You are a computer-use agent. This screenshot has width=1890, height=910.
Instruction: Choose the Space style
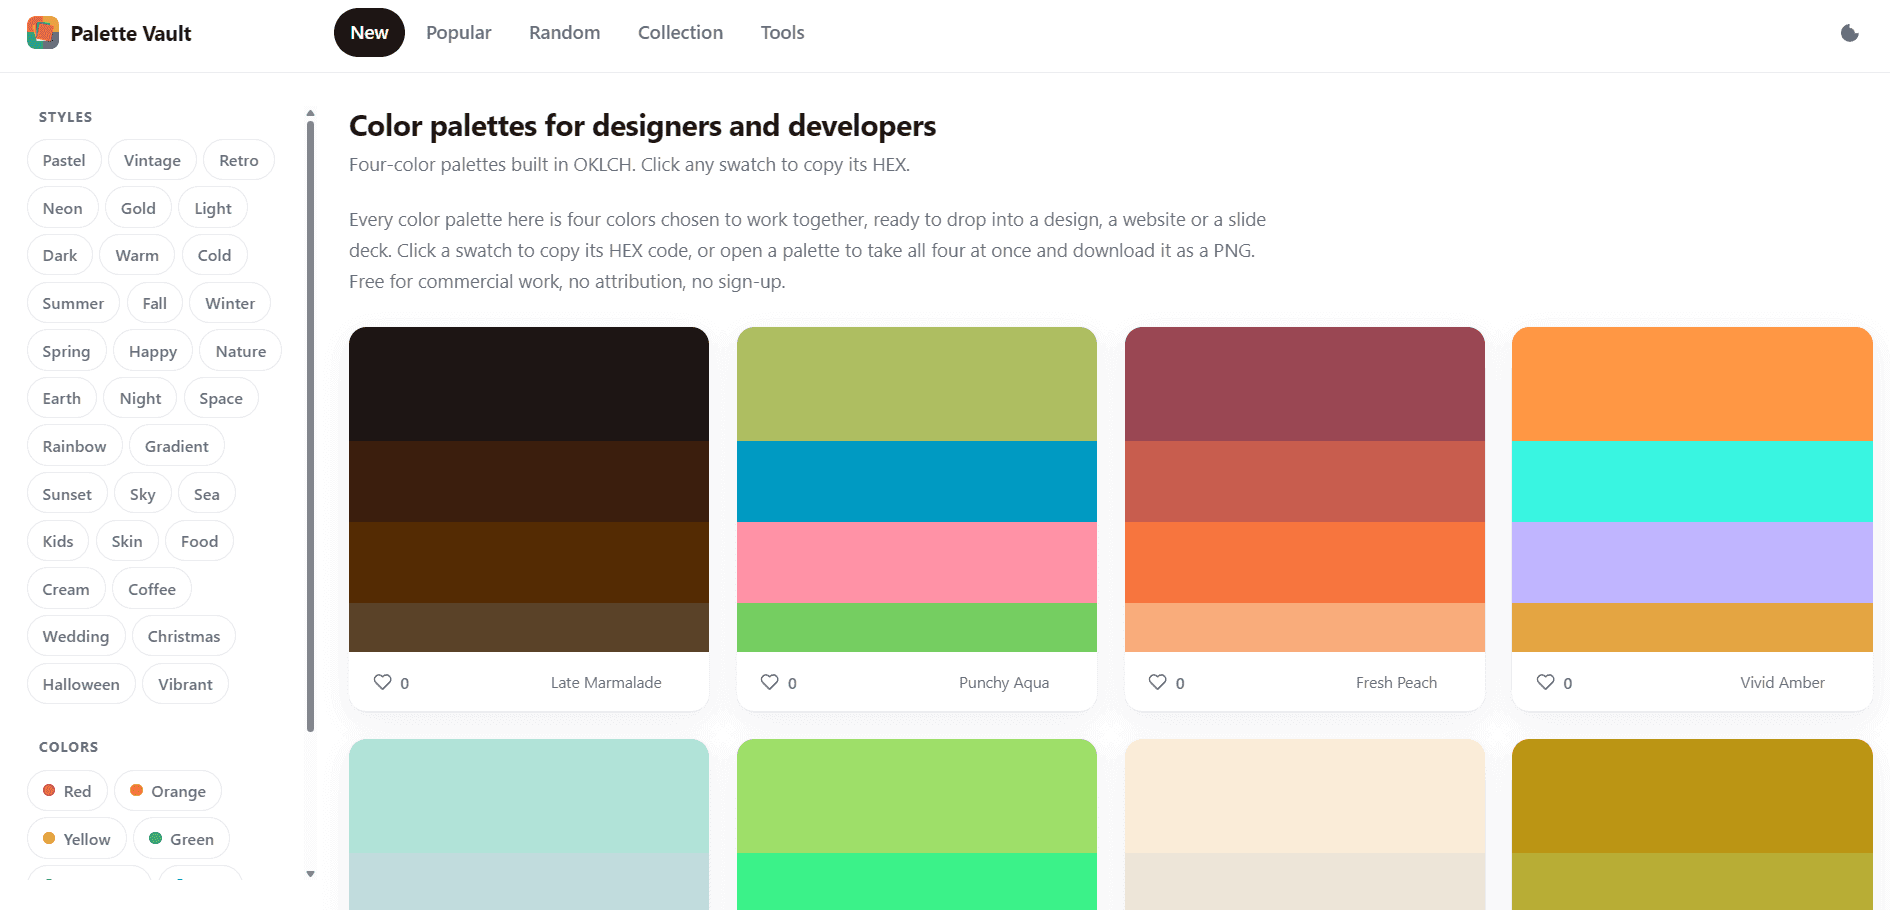[221, 398]
